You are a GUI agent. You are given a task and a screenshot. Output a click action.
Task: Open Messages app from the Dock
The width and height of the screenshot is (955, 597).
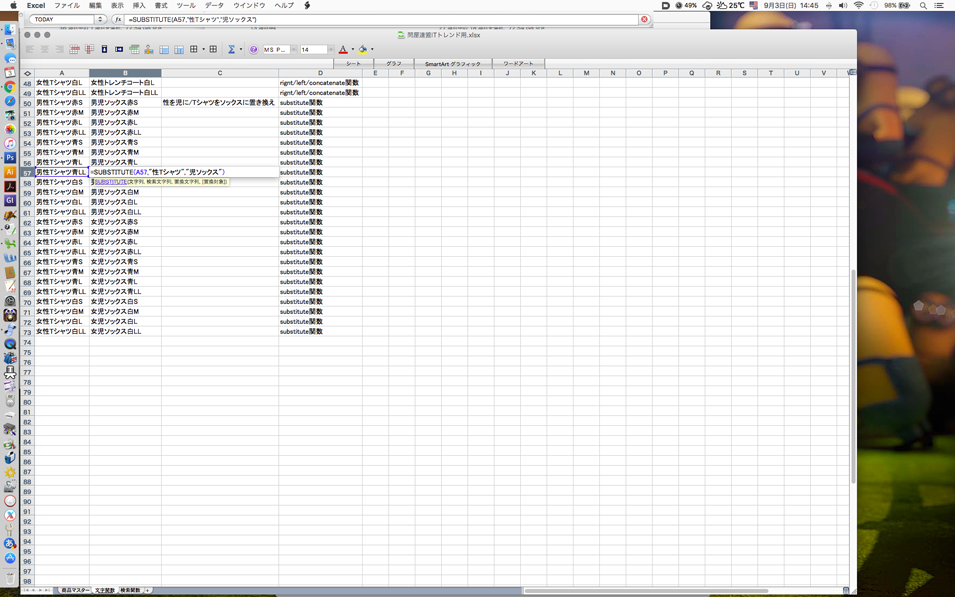(10, 58)
